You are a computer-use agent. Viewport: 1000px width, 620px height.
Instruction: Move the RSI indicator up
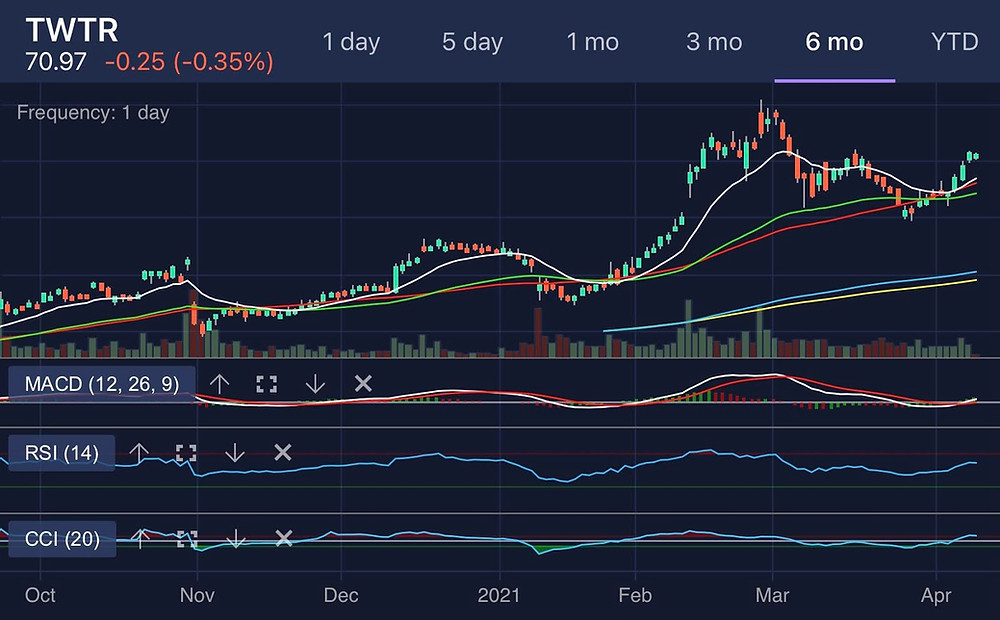(x=139, y=453)
